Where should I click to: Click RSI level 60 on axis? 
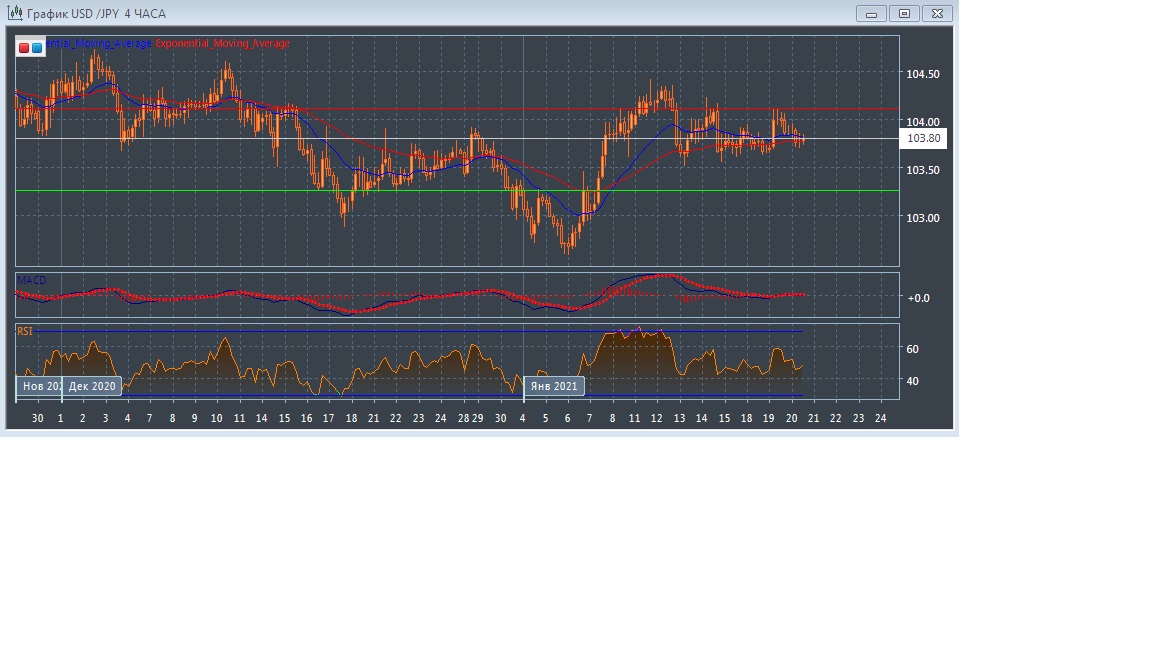coord(912,349)
